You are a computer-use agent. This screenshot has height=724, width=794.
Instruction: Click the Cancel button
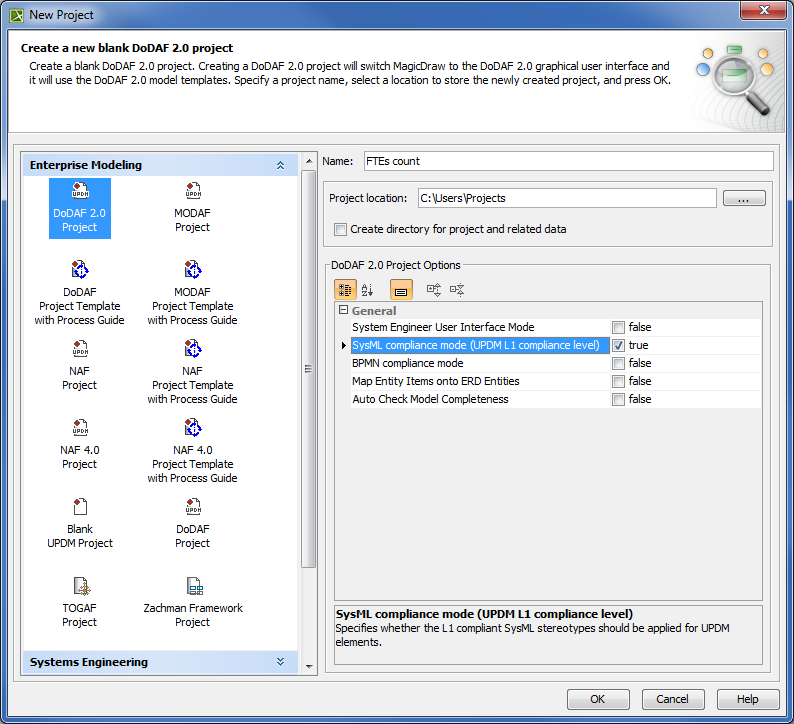[673, 699]
